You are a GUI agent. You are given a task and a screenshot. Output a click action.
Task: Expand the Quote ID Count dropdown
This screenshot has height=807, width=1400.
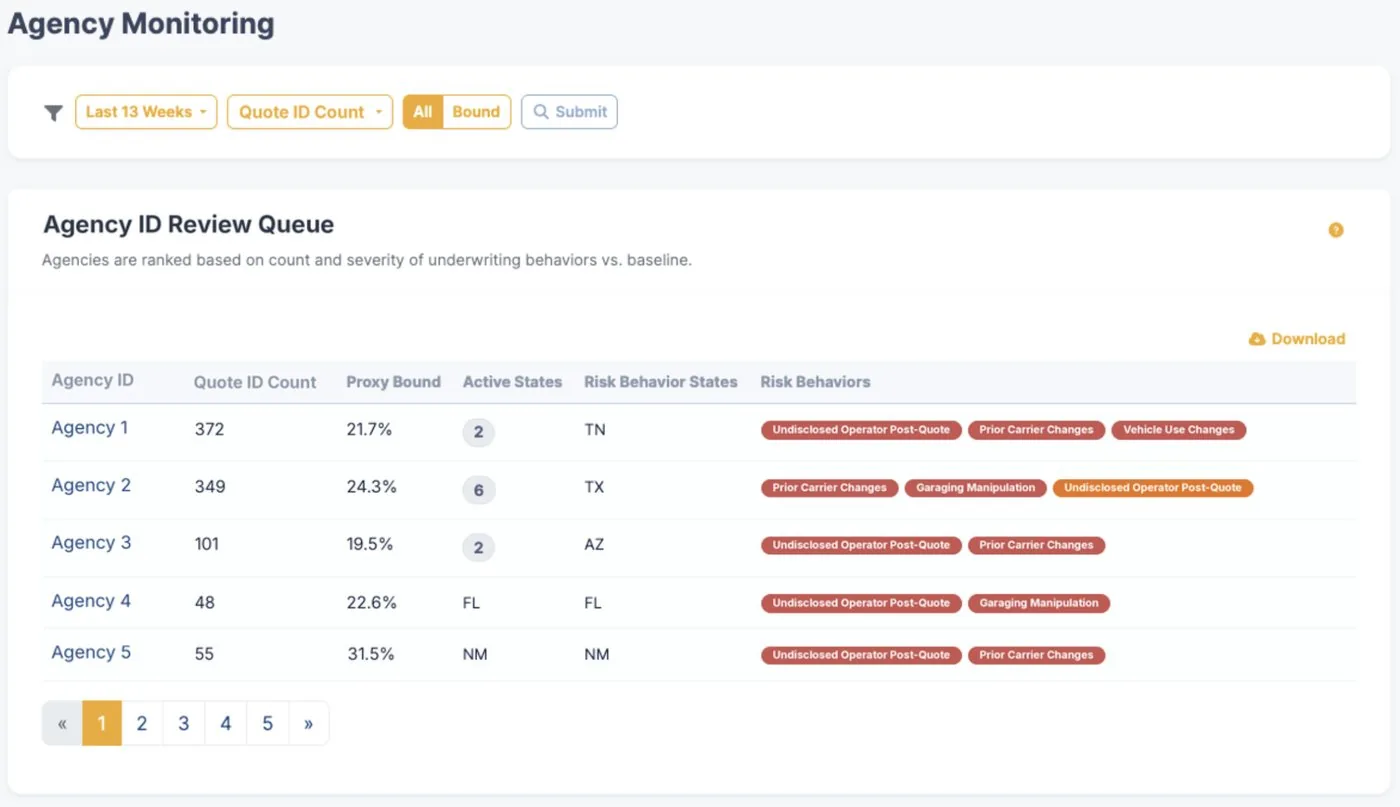point(310,112)
